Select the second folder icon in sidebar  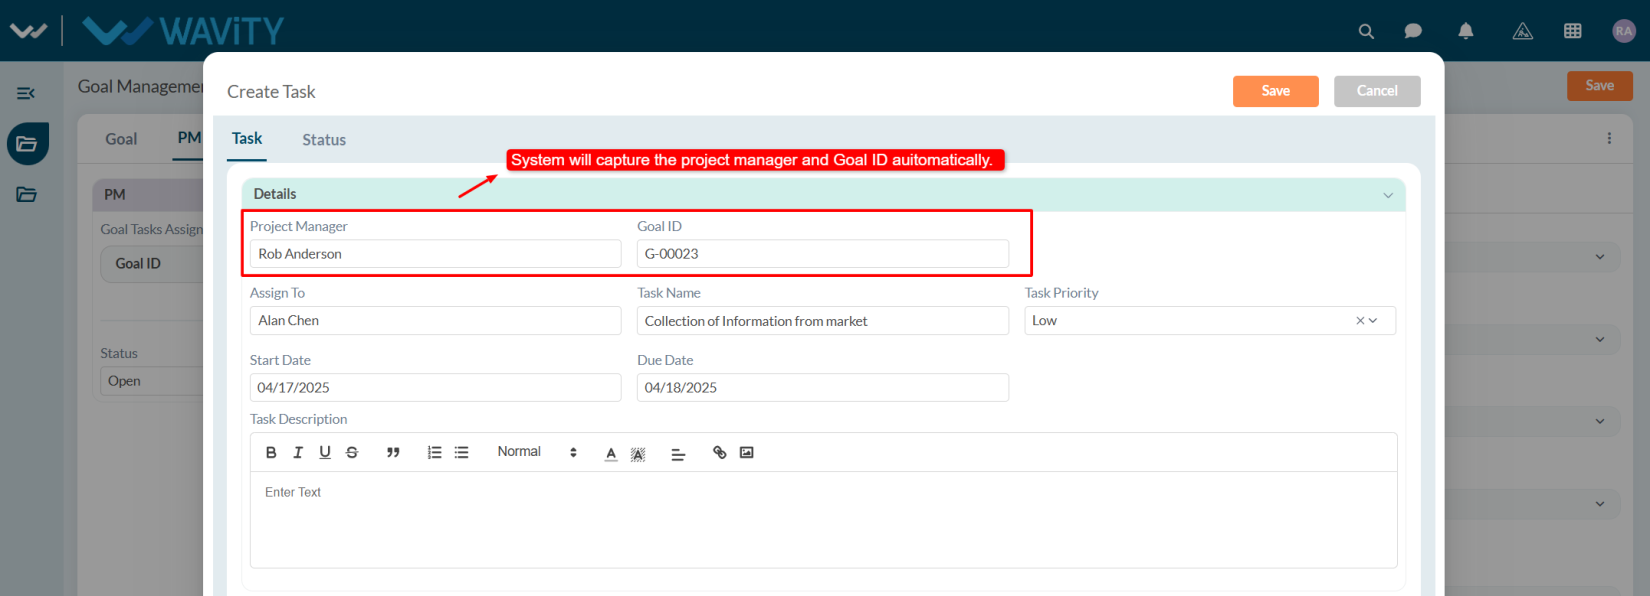coord(27,194)
